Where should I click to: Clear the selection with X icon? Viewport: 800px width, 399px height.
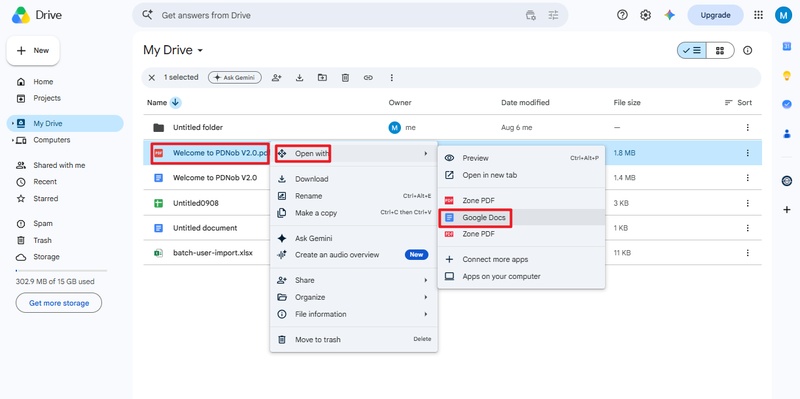(152, 78)
